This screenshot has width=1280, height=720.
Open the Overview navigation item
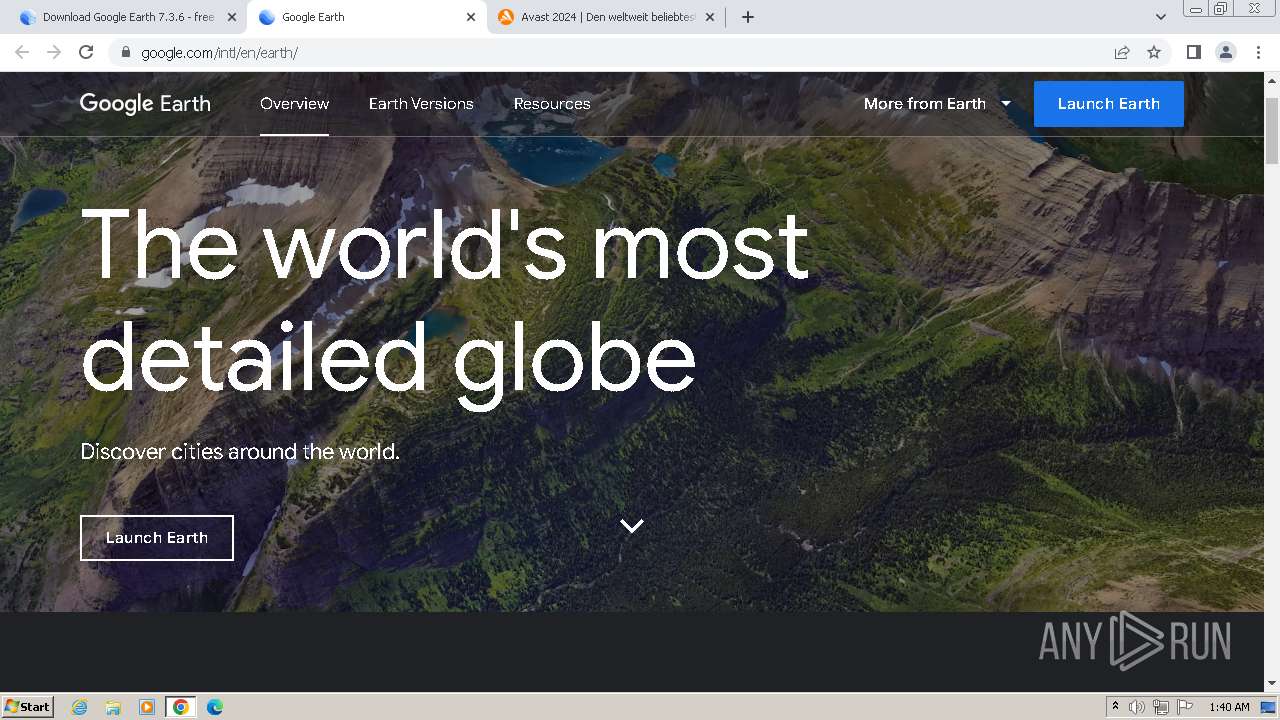click(294, 104)
